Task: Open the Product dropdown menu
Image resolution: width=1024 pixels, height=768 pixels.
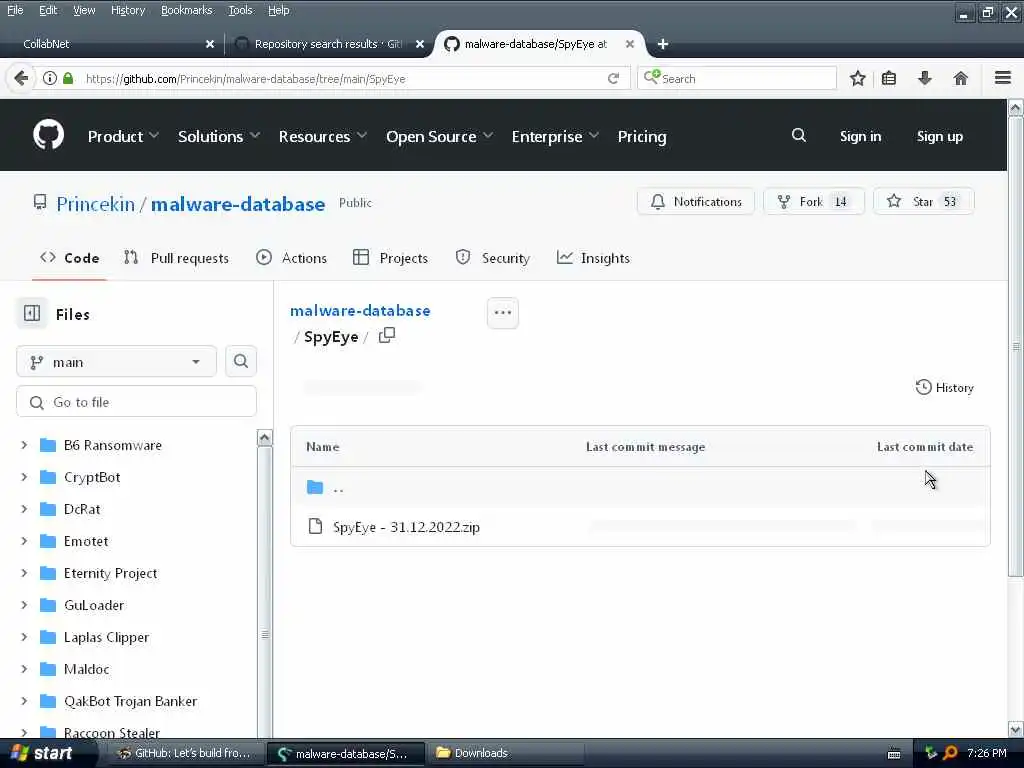Action: tap(123, 136)
